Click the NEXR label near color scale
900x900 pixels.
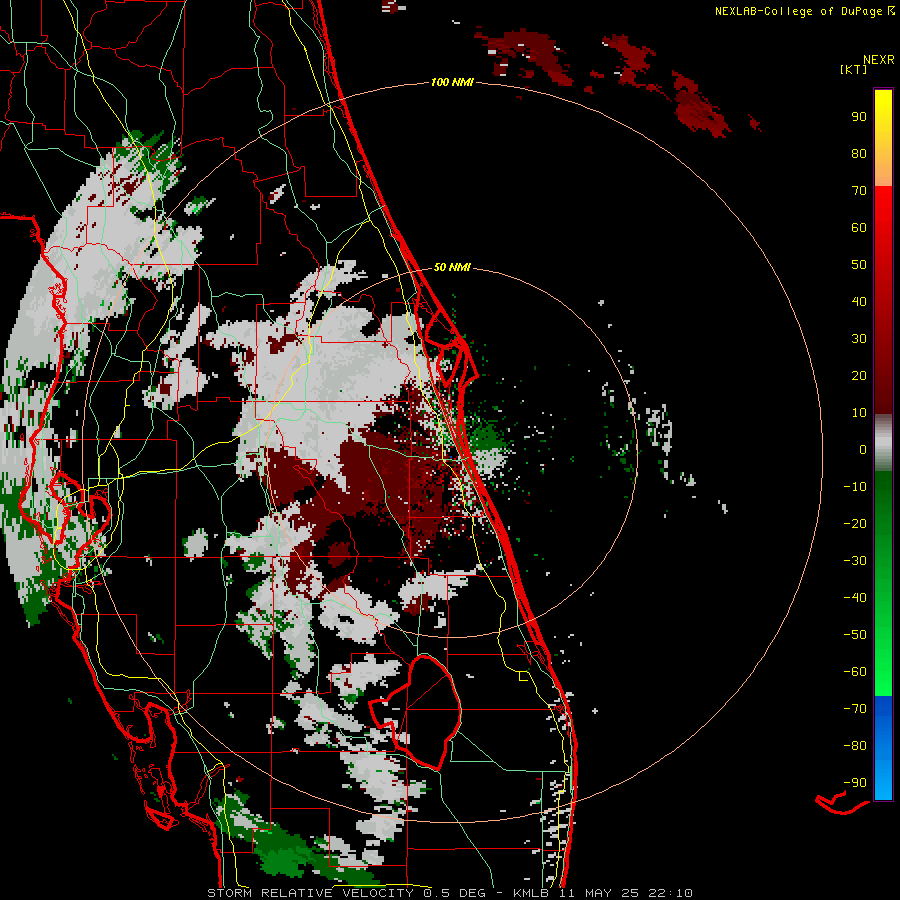pyautogui.click(x=879, y=60)
